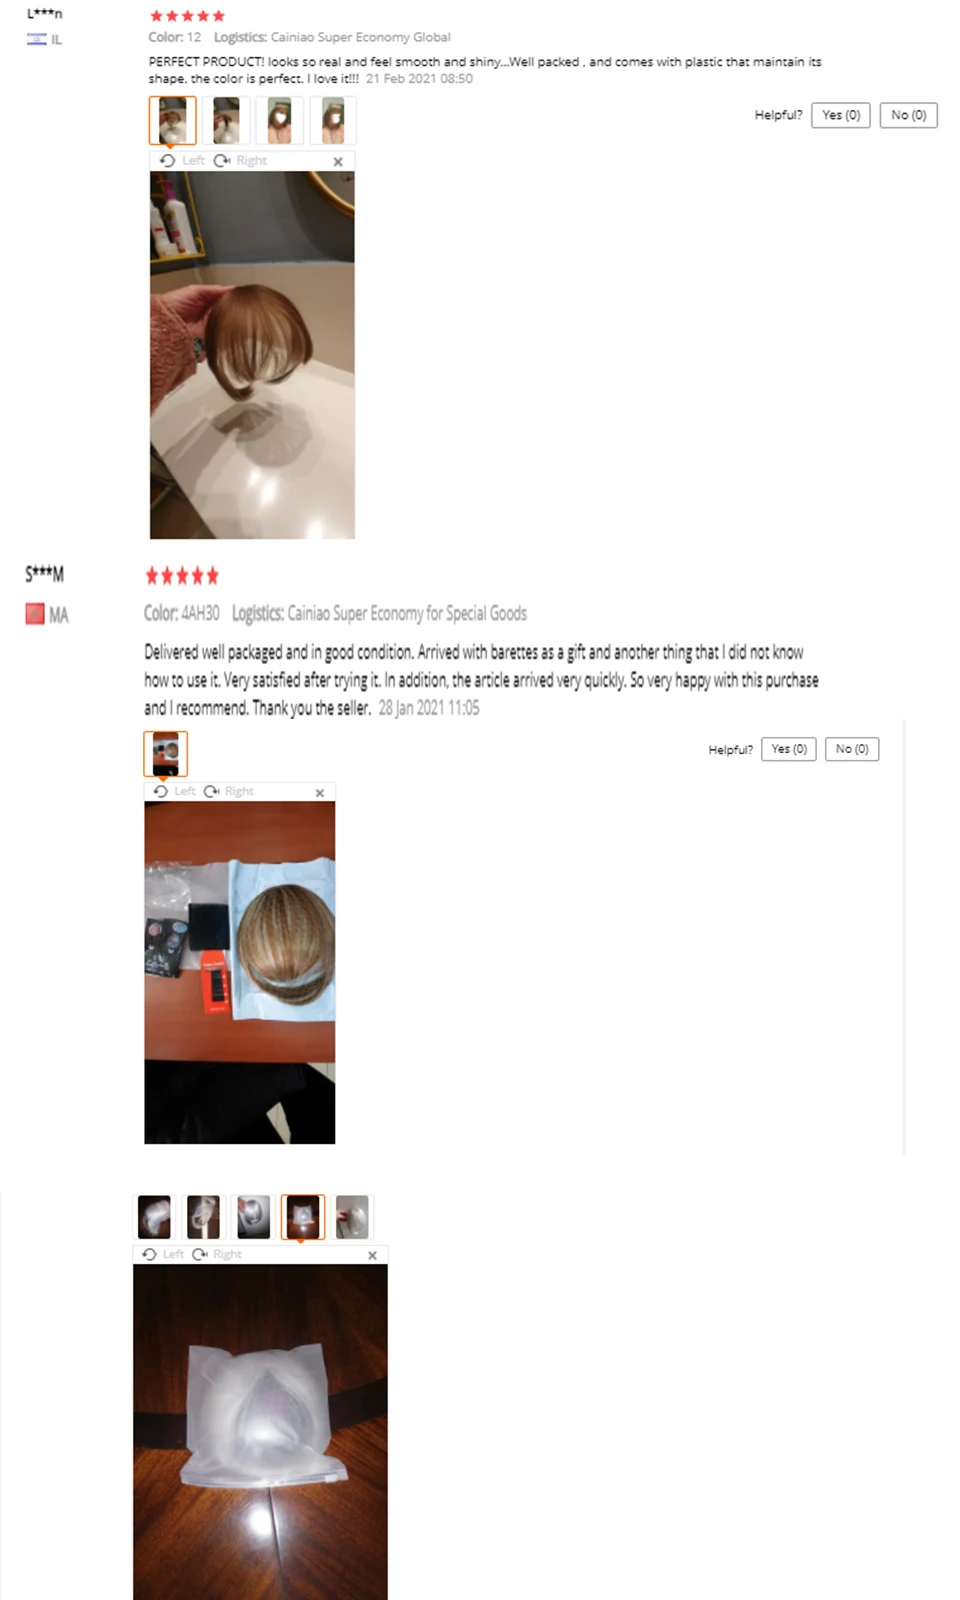Vote No (0) on S***M's review
The width and height of the screenshot is (960, 1600).
[x=852, y=749]
